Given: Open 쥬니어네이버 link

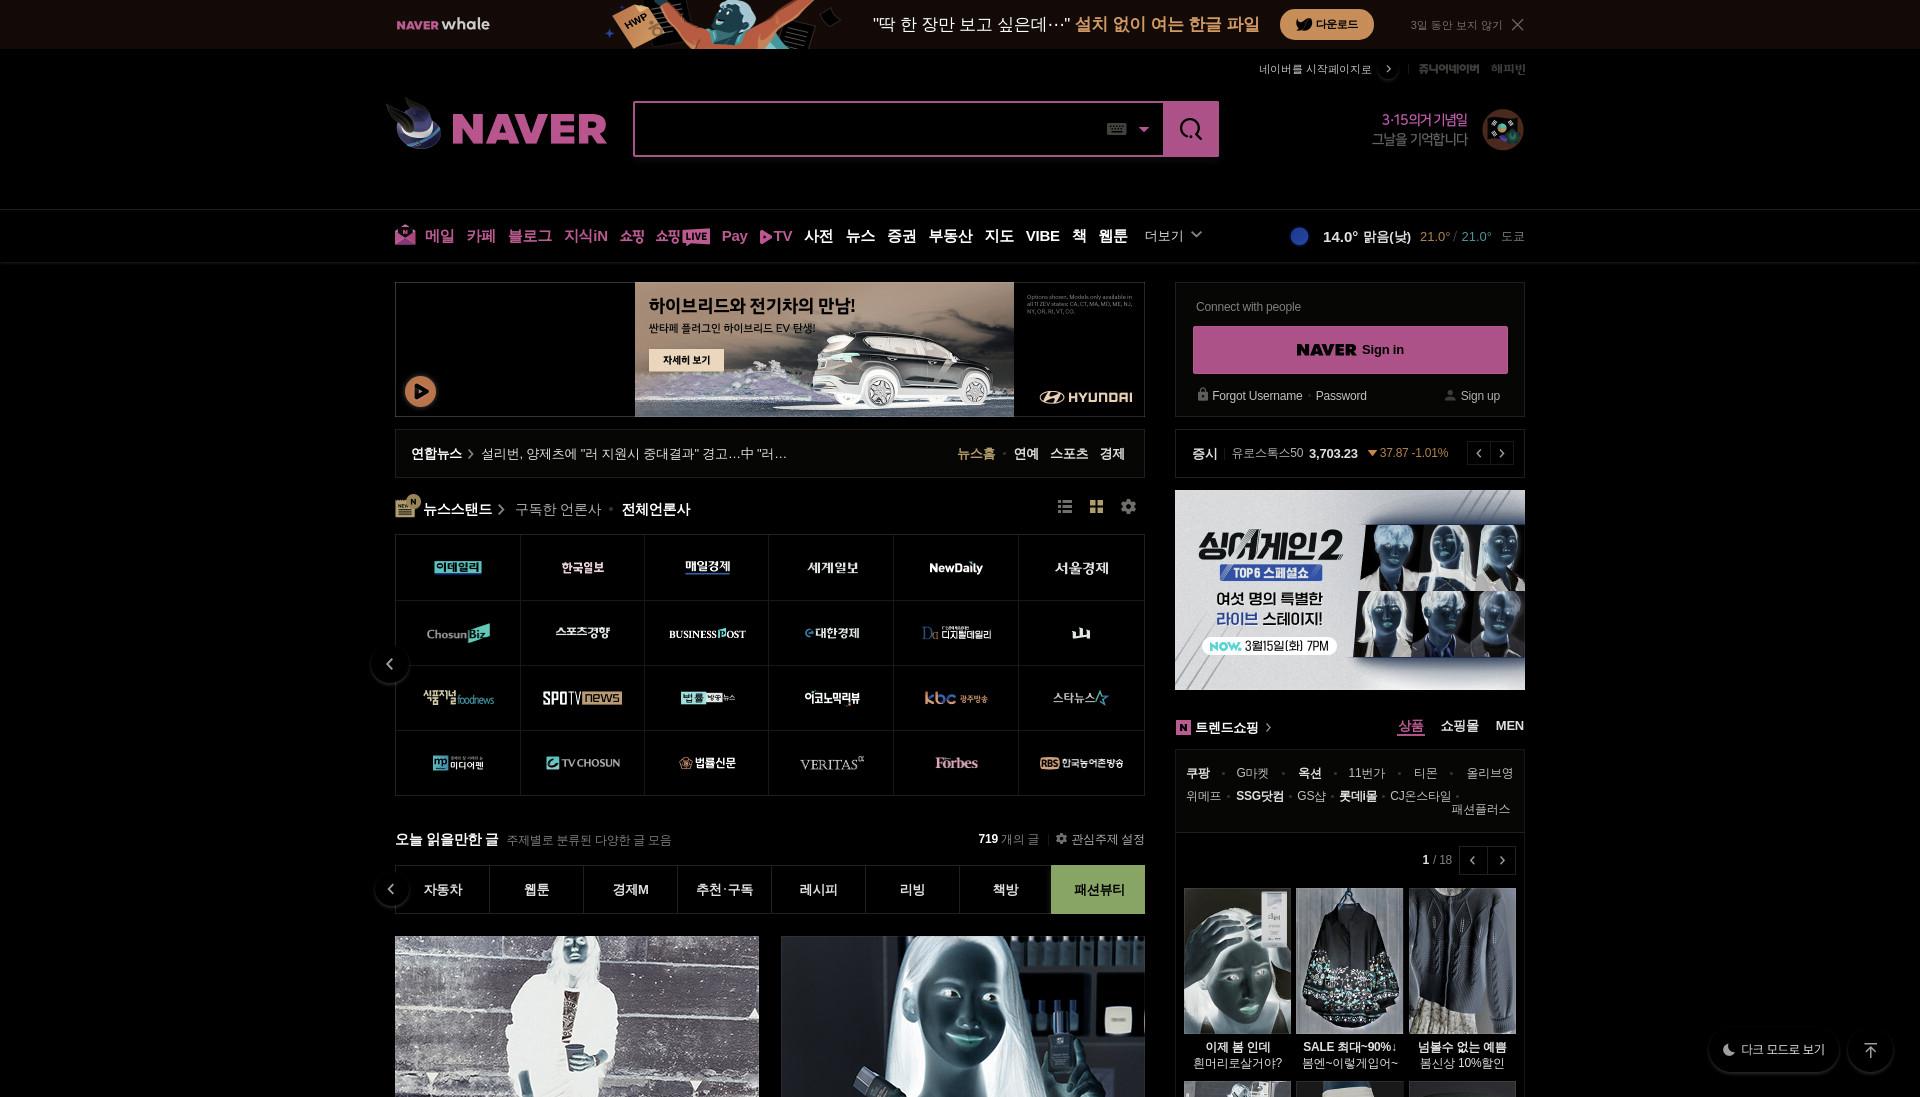Looking at the screenshot, I should 1448,69.
